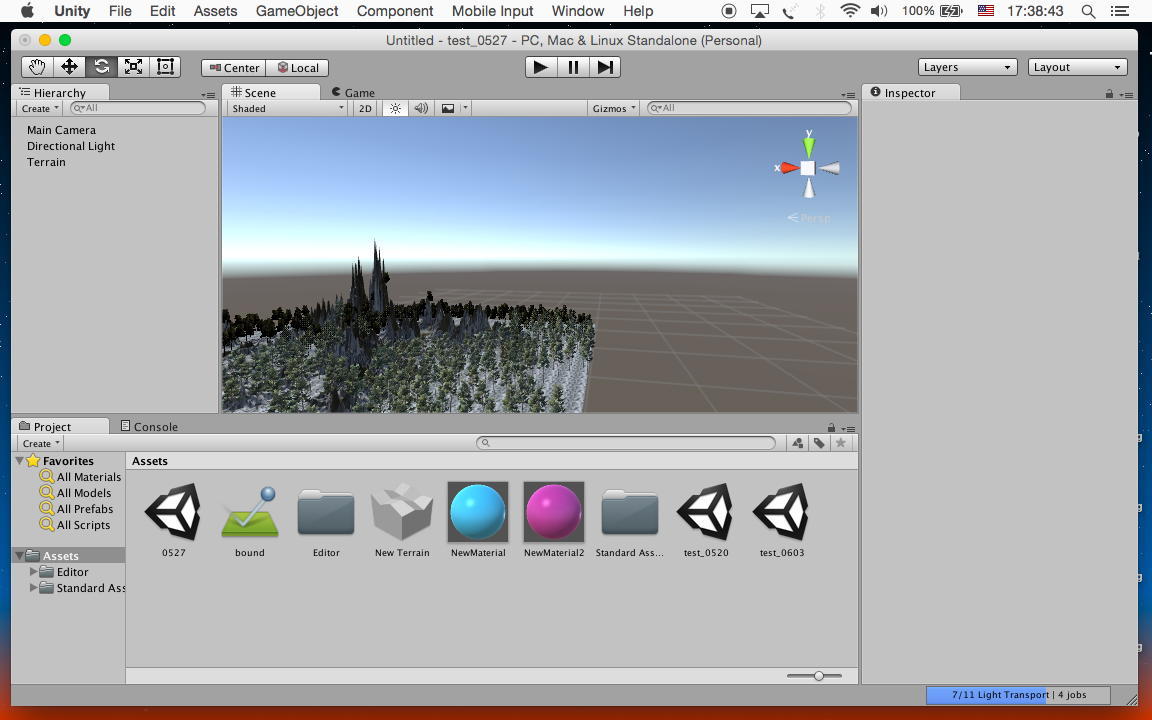This screenshot has width=1152, height=720.
Task: Click the Local rotation button
Action: click(298, 68)
